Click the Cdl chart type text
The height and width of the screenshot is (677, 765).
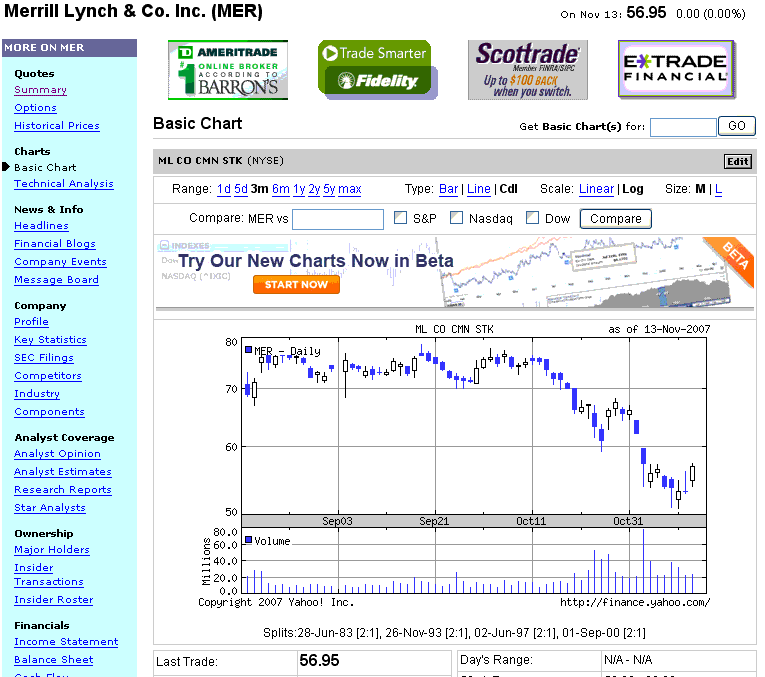[x=508, y=189]
